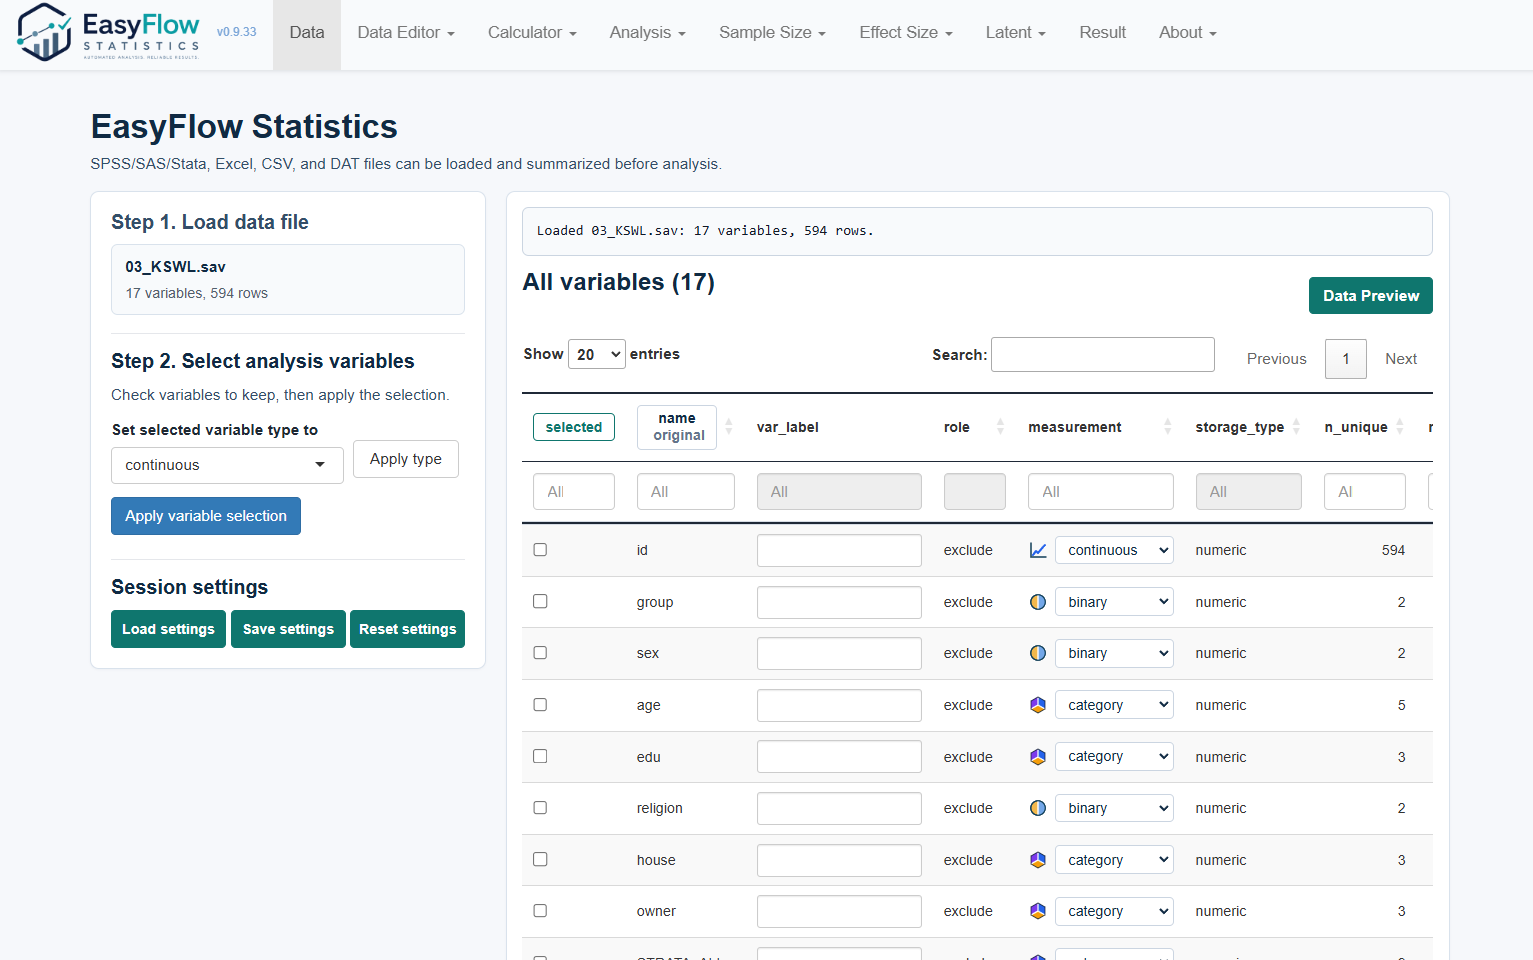Check the owner variable checkbox
This screenshot has width=1533, height=960.
540,911
